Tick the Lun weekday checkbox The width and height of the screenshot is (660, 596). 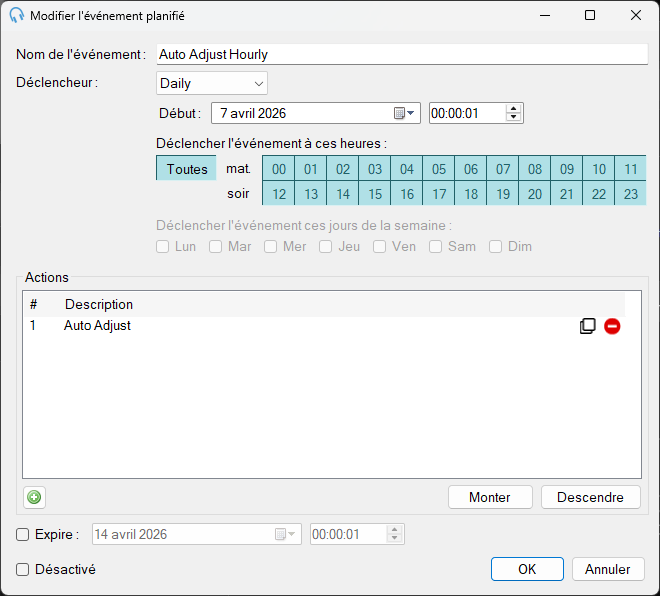(162, 246)
